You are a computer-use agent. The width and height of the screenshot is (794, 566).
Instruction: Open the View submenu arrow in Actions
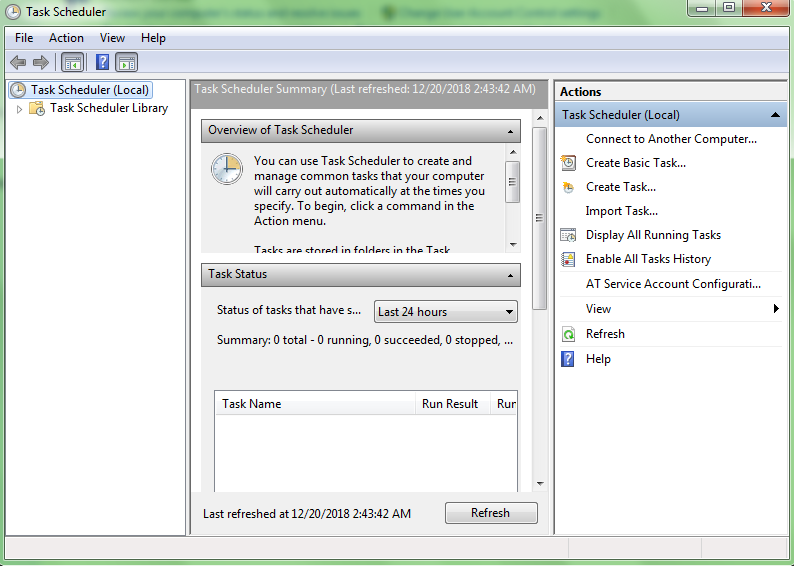tap(776, 308)
